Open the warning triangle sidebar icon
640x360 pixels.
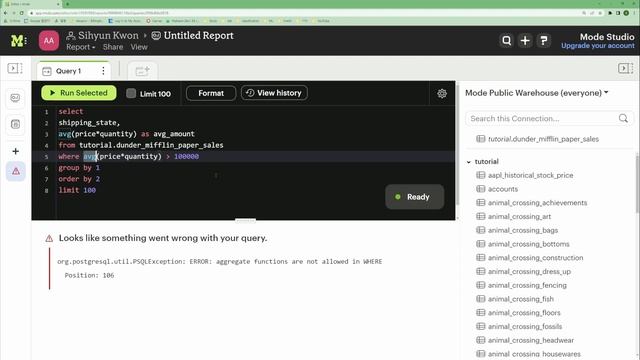[x=16, y=171]
